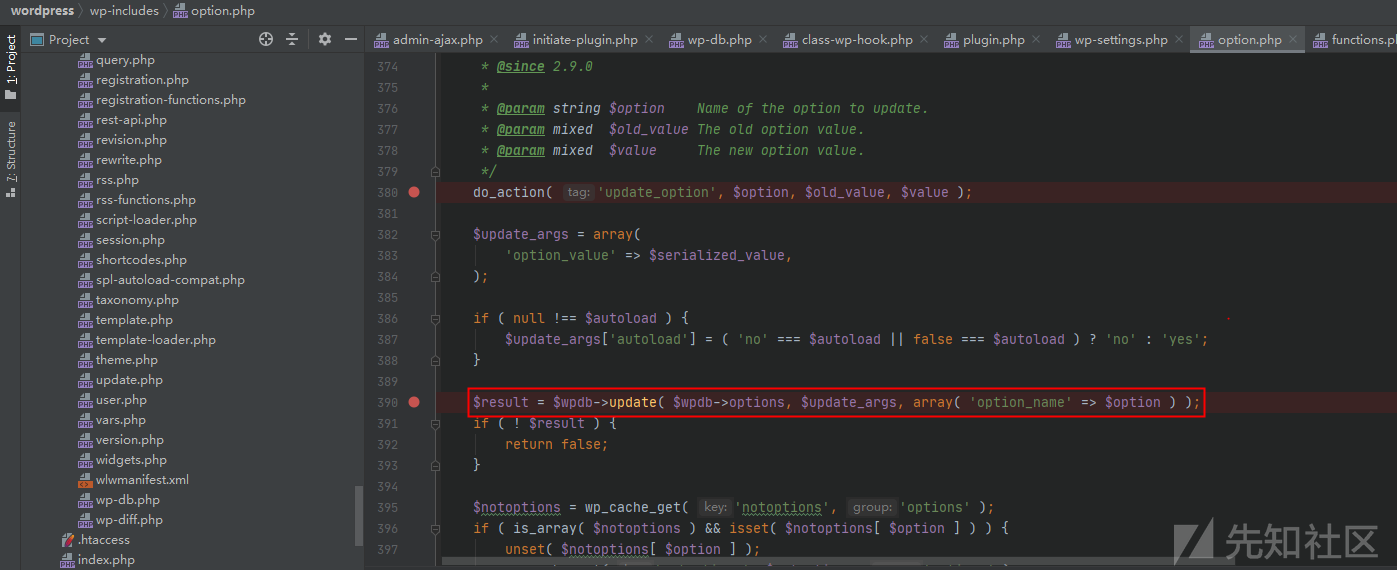Remove the breakpoint on line 390
Image resolution: width=1397 pixels, height=570 pixels.
tap(414, 402)
